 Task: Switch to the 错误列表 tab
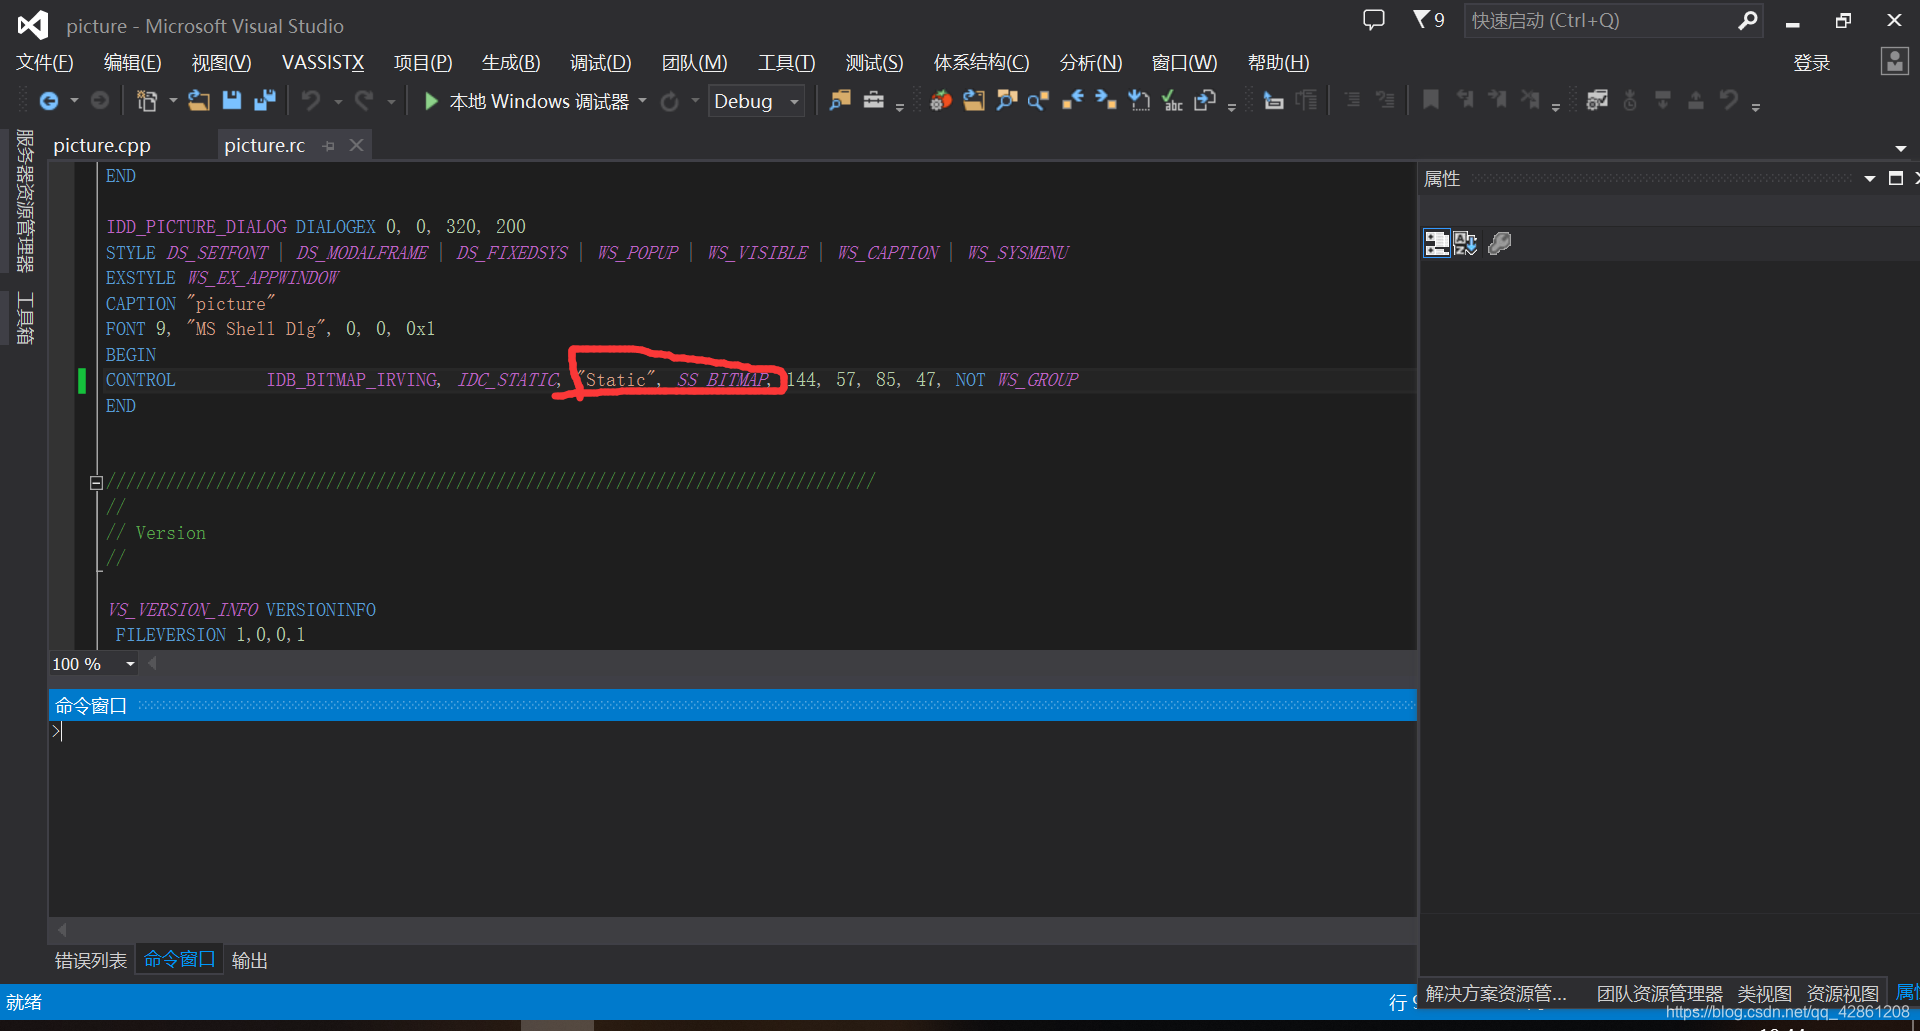click(x=91, y=961)
